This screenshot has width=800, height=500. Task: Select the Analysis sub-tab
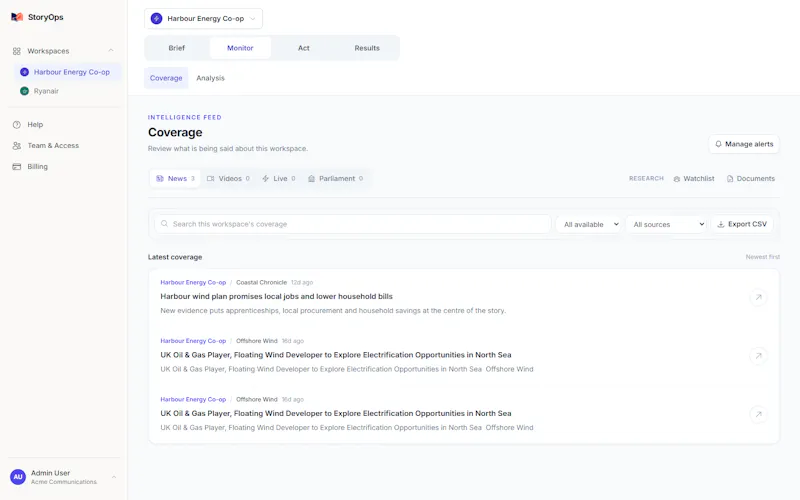click(210, 78)
